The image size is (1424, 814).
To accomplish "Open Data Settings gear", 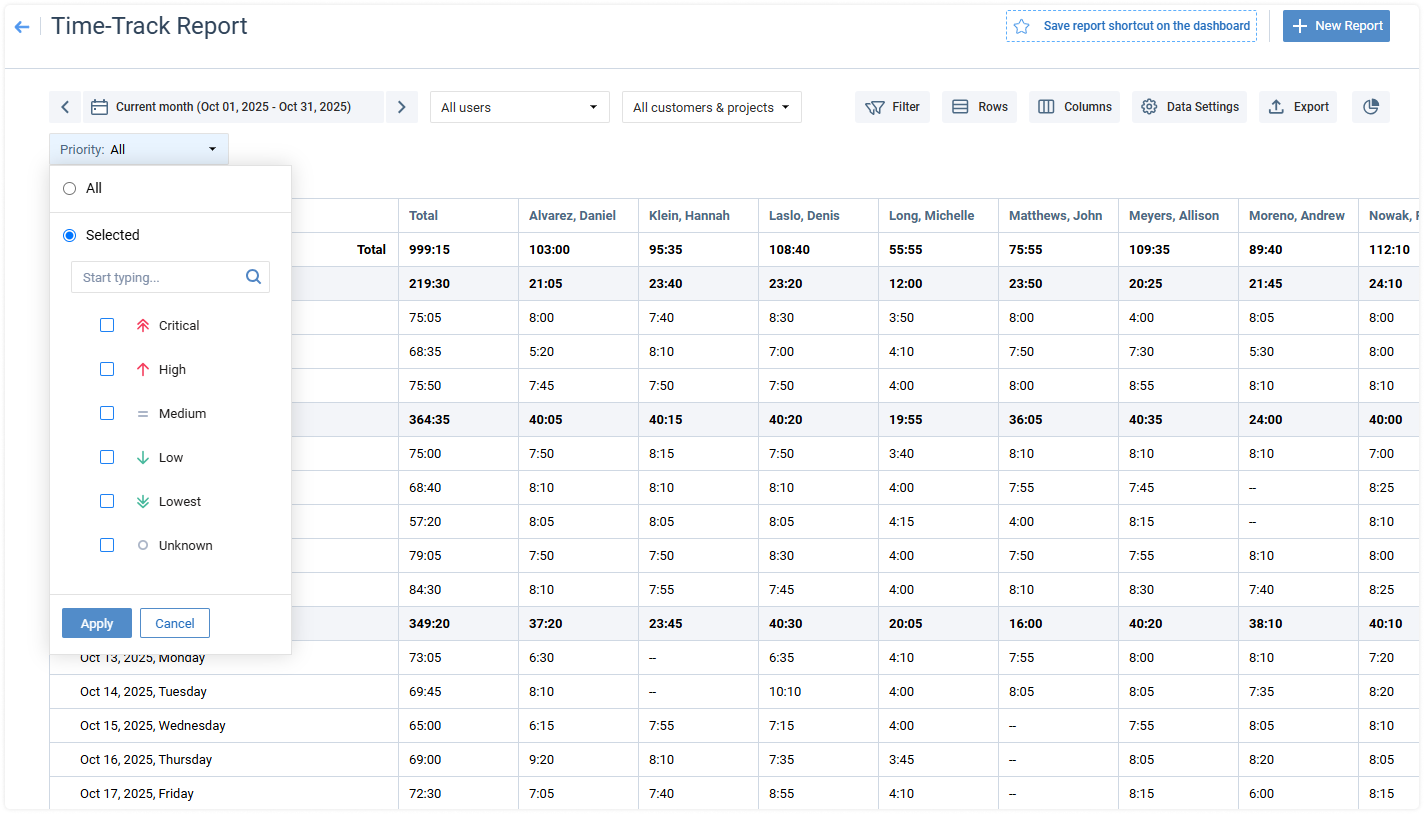I will [1189, 107].
